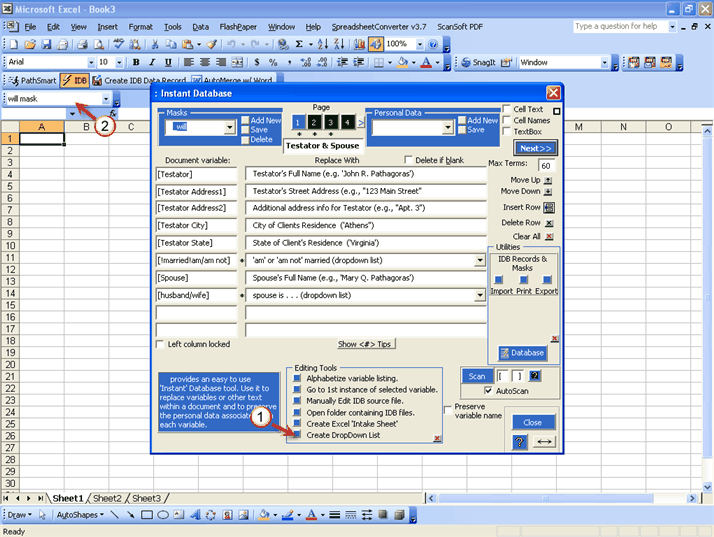Click the Move Up arrow icon
The height and width of the screenshot is (537, 714).
548,179
